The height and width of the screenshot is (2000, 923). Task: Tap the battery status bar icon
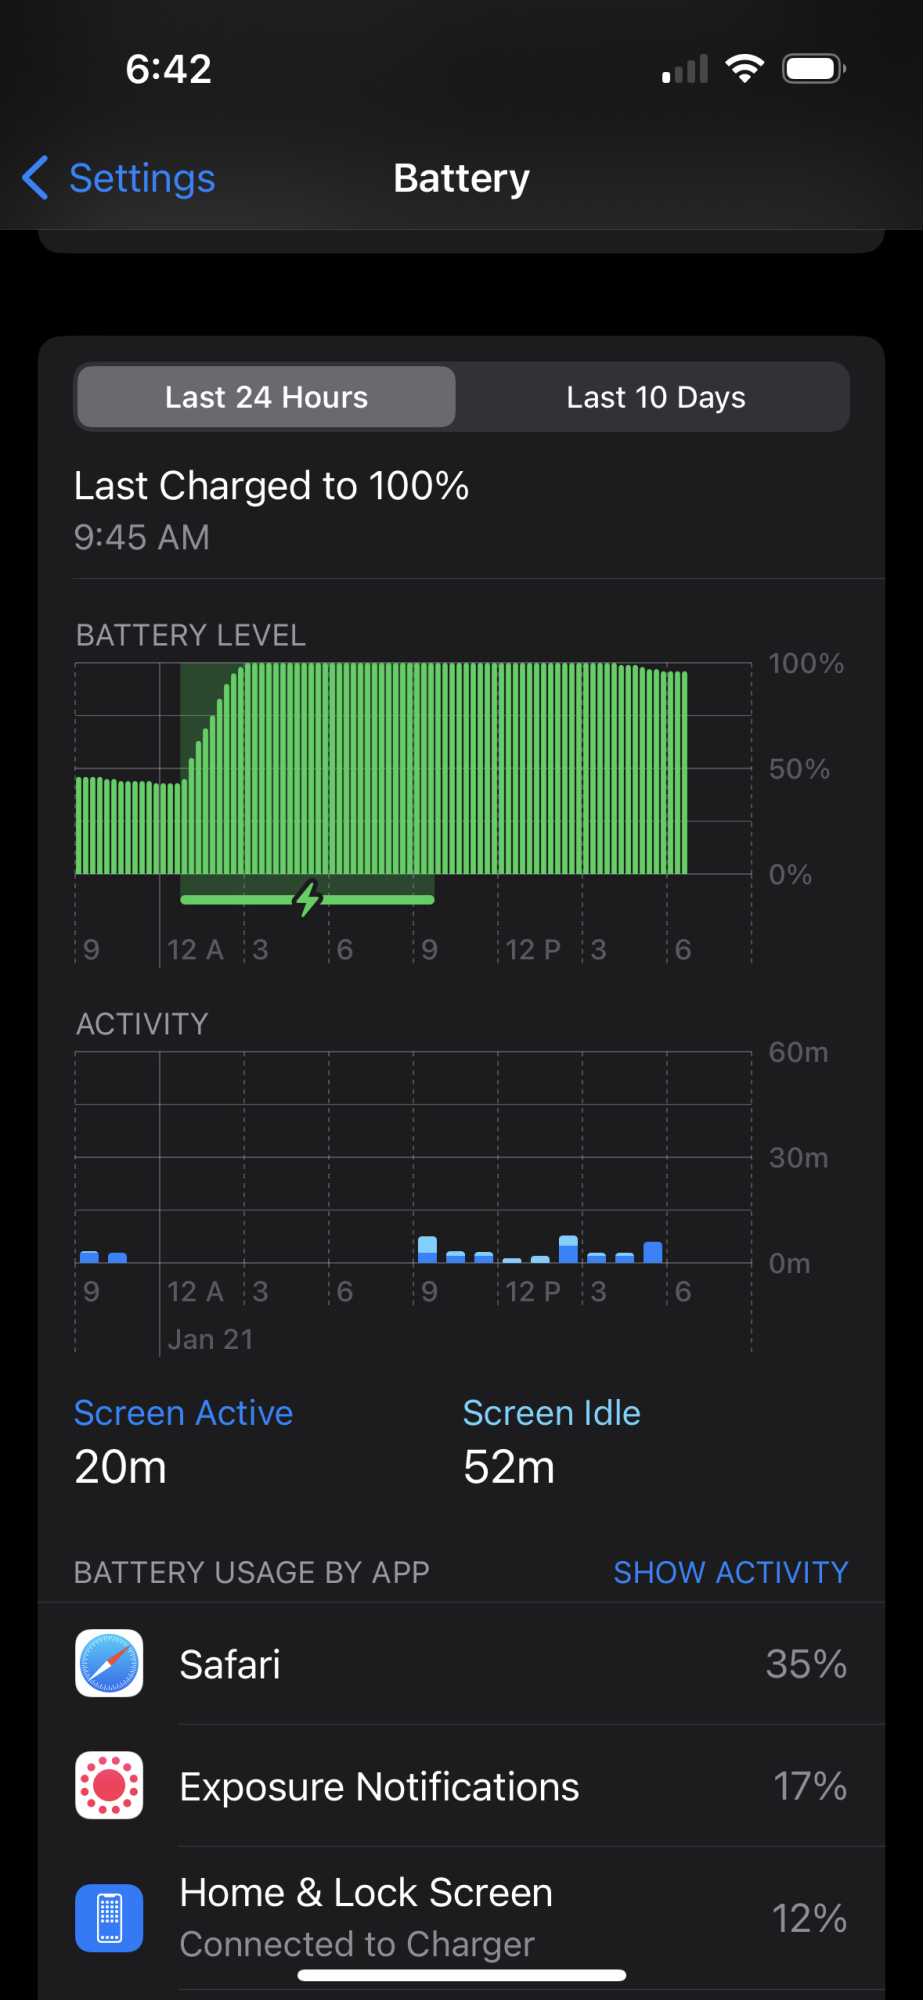[x=814, y=69]
